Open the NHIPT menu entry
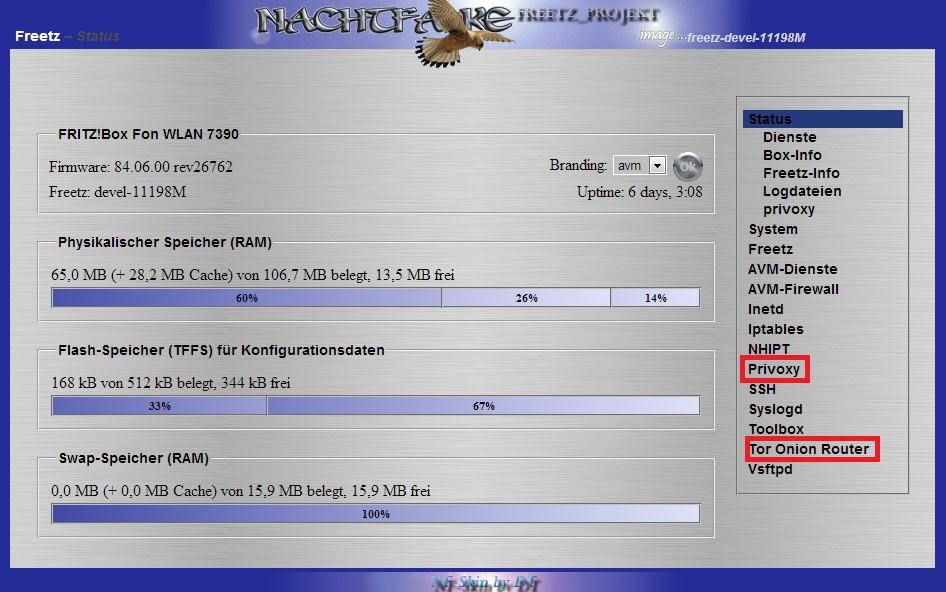 [x=769, y=349]
